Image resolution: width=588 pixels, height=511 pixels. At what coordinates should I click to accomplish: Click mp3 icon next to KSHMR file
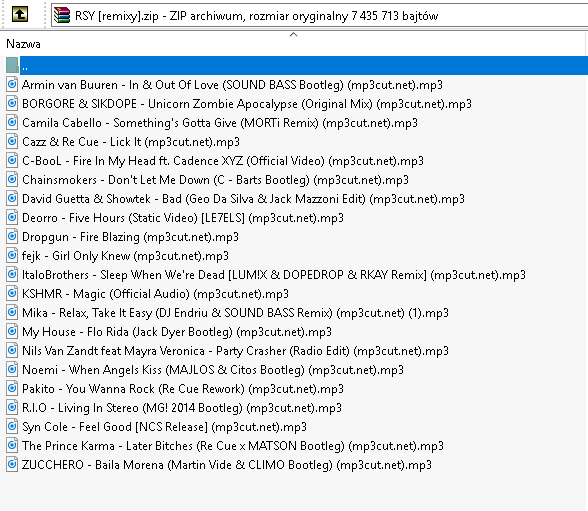click(12, 294)
